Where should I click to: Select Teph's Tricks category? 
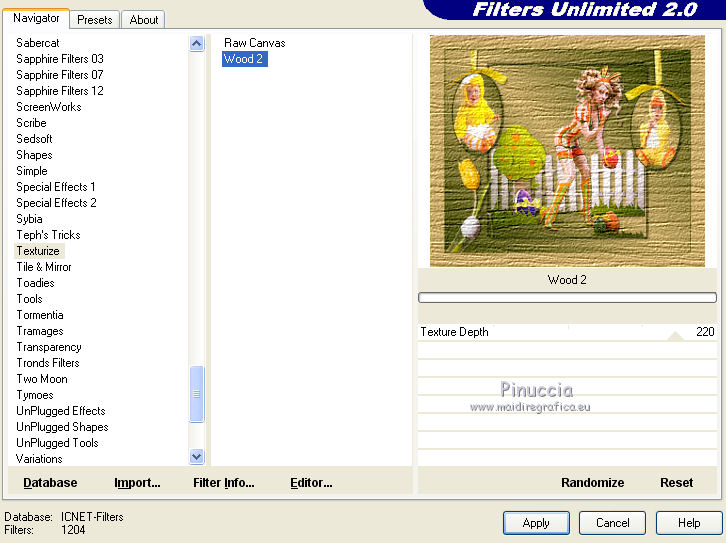(x=48, y=235)
